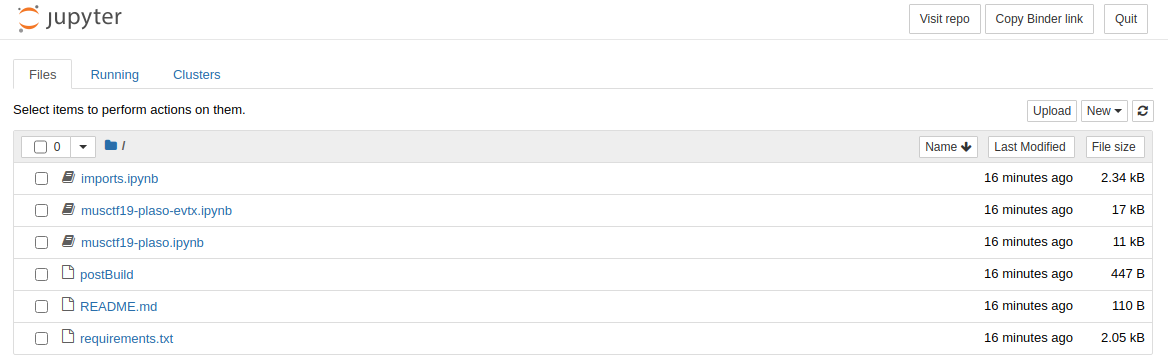Click the file icon beside postBuild

click(x=68, y=274)
